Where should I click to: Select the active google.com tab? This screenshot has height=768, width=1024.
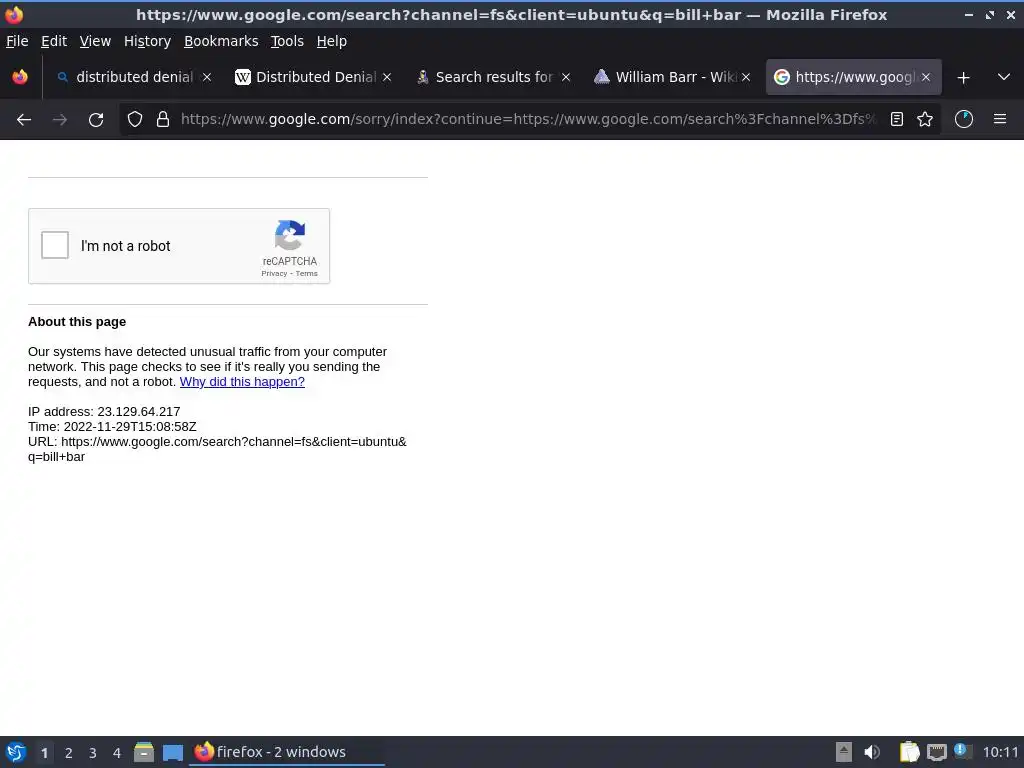pos(853,77)
